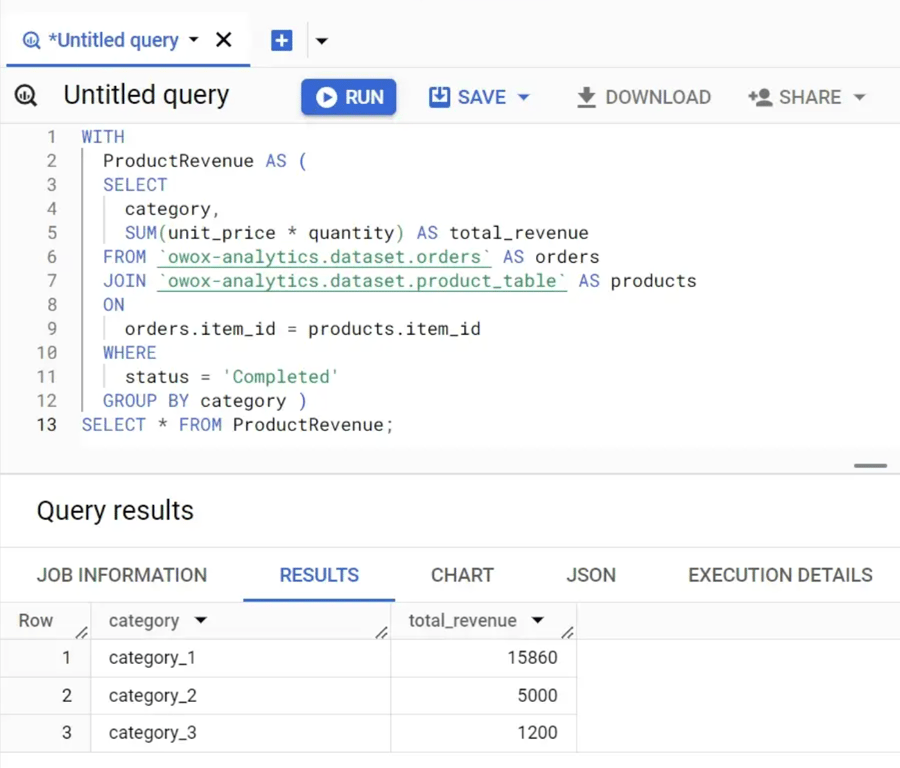
Task: Select the JSON results tab
Action: point(591,575)
